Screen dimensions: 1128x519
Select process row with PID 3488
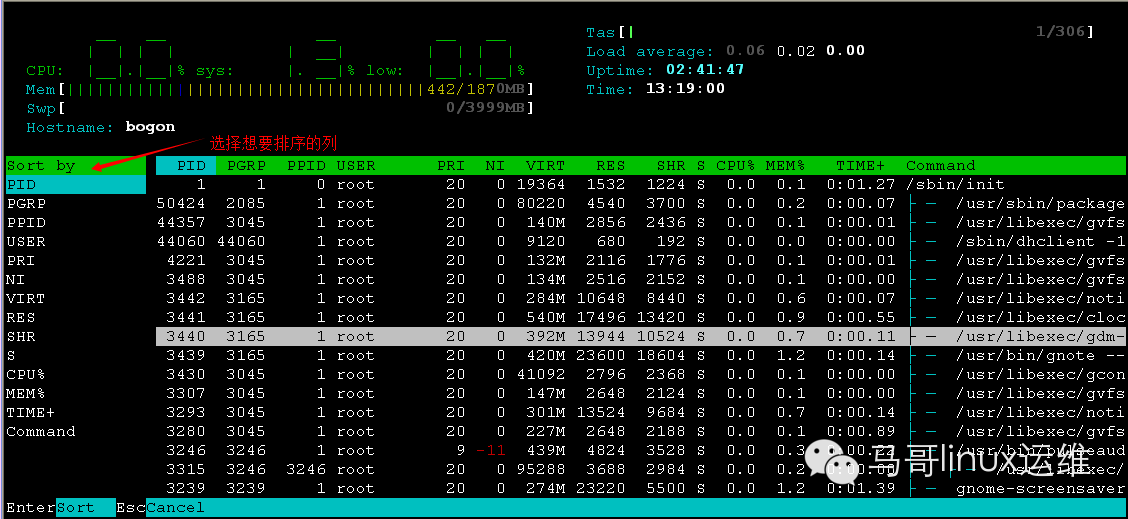click(x=641, y=279)
